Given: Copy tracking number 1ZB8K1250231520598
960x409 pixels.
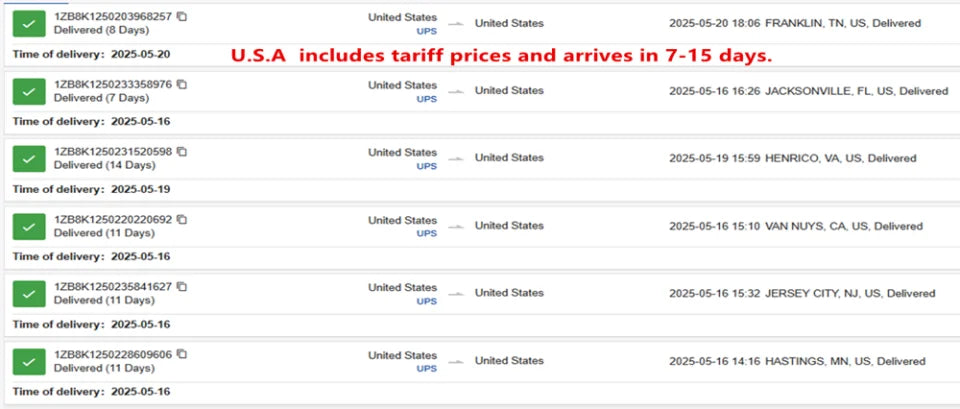Looking at the screenshot, I should pyautogui.click(x=182, y=152).
